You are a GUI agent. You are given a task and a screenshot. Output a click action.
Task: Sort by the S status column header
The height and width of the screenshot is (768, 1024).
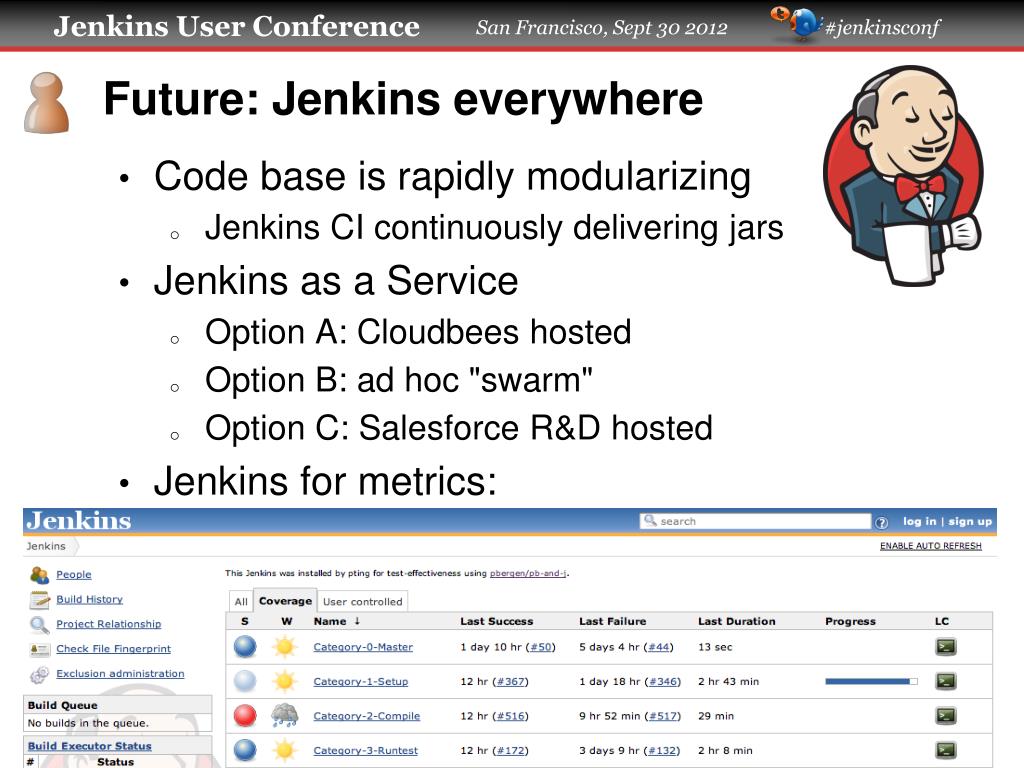click(x=245, y=621)
